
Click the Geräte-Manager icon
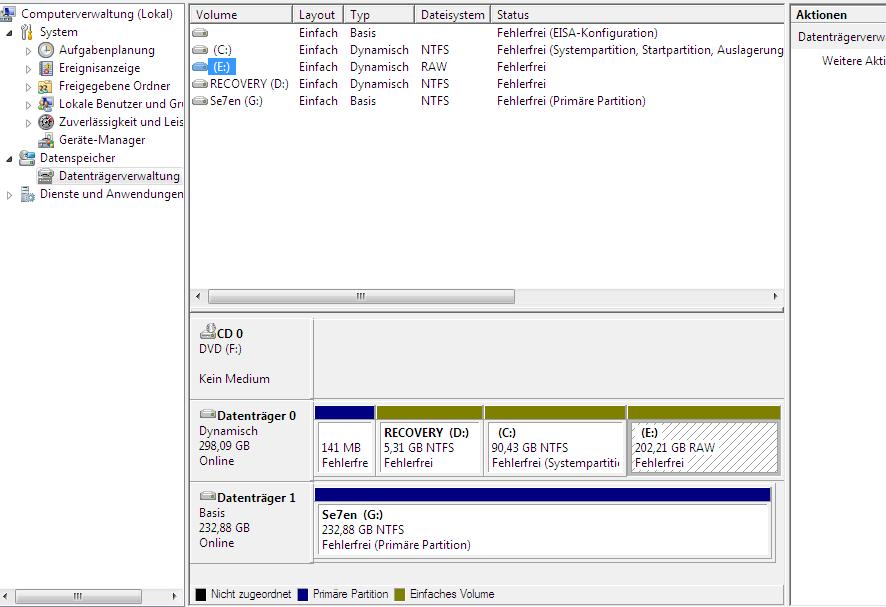point(46,140)
